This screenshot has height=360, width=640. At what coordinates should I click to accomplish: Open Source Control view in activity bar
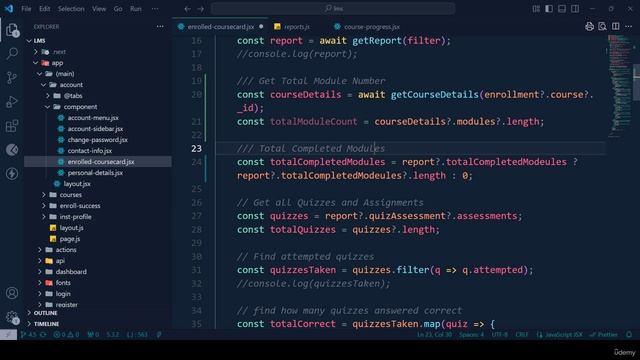tap(12, 78)
